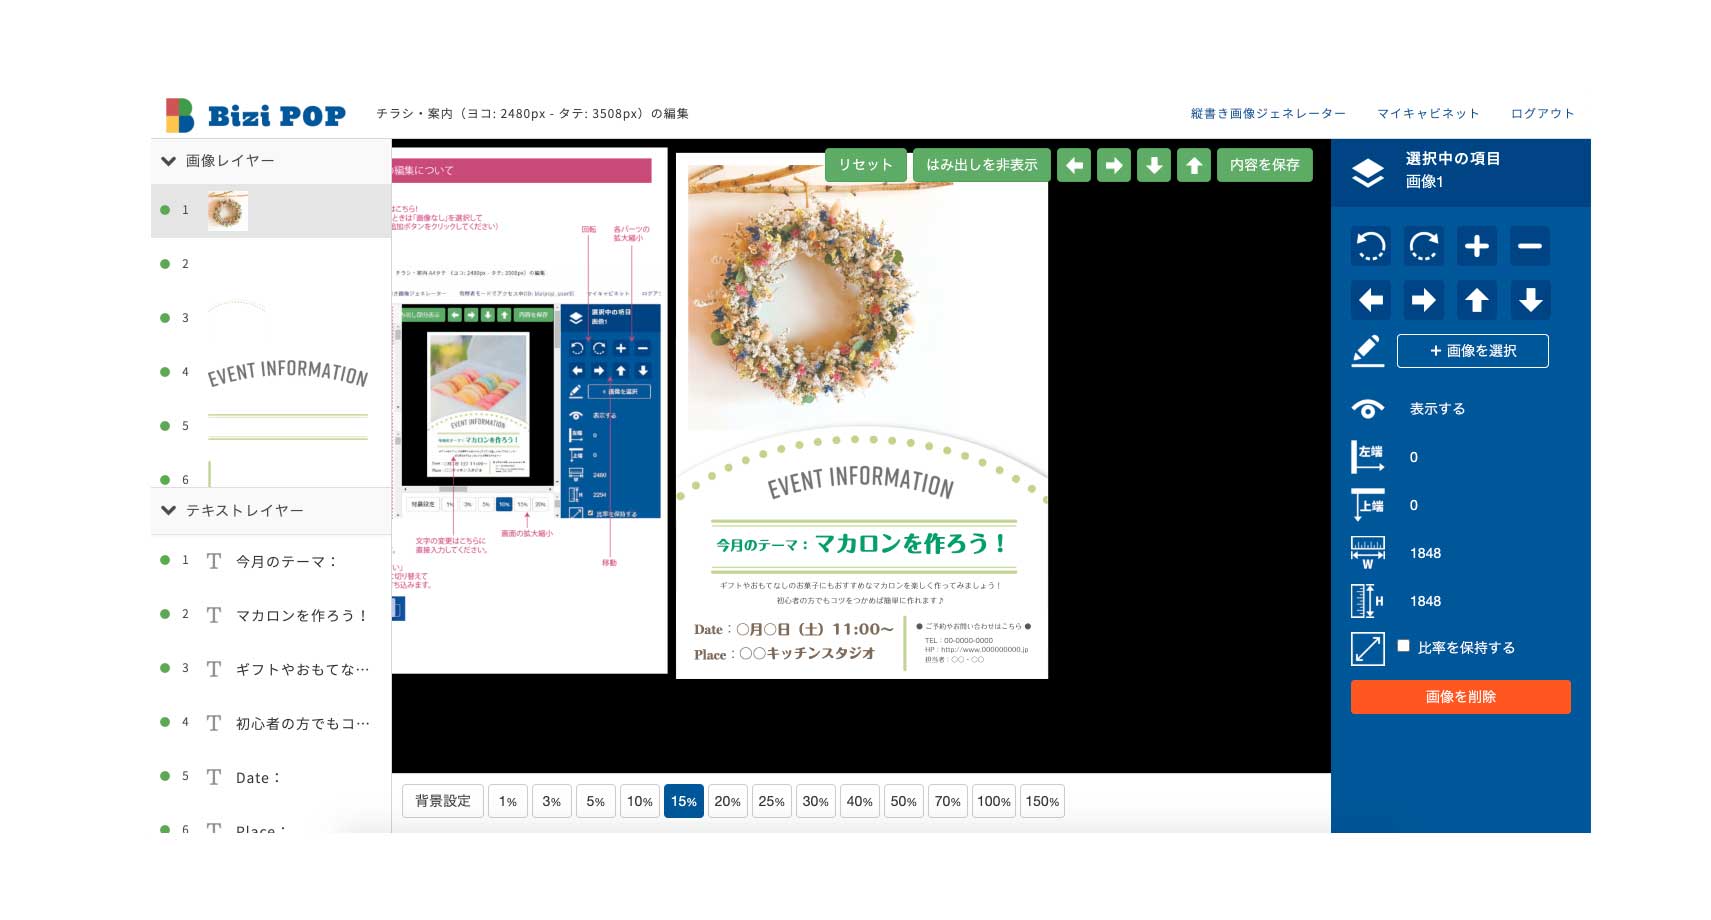This screenshot has height=920, width=1711.
Task: Select EVENT INFORMATION image layer 4
Action: pyautogui.click(x=288, y=372)
